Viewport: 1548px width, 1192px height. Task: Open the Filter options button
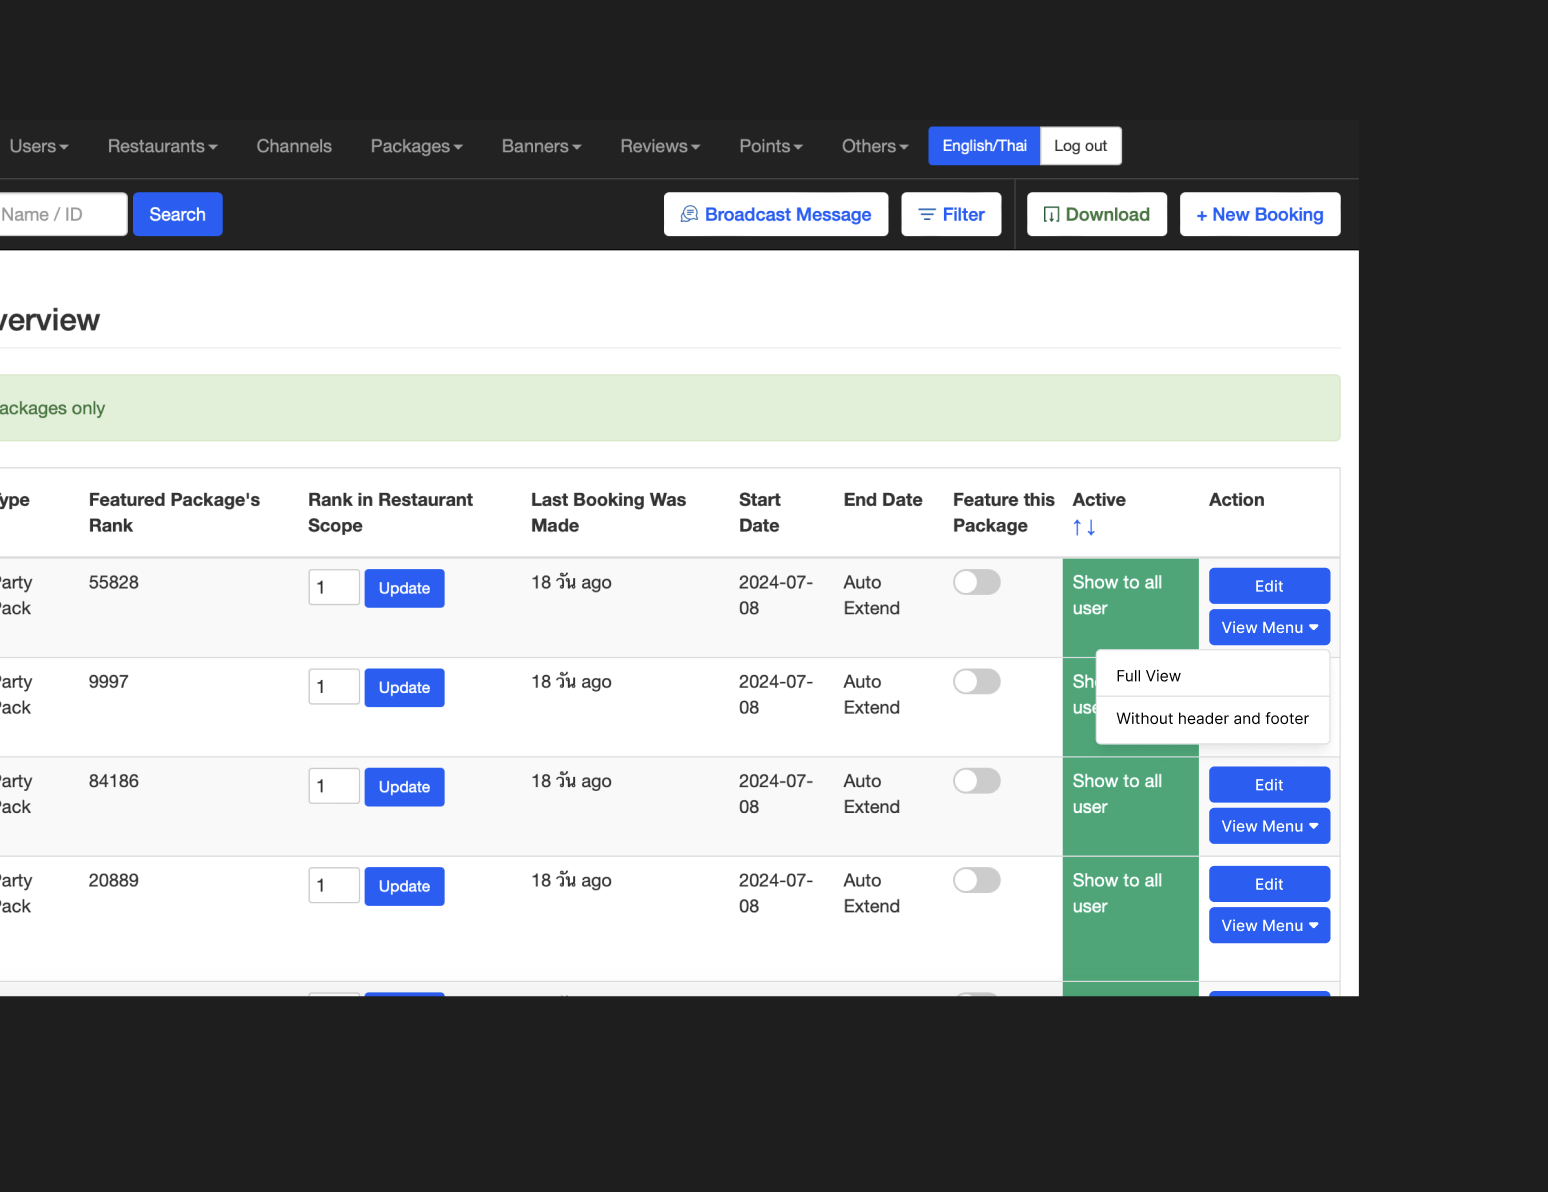coord(951,214)
